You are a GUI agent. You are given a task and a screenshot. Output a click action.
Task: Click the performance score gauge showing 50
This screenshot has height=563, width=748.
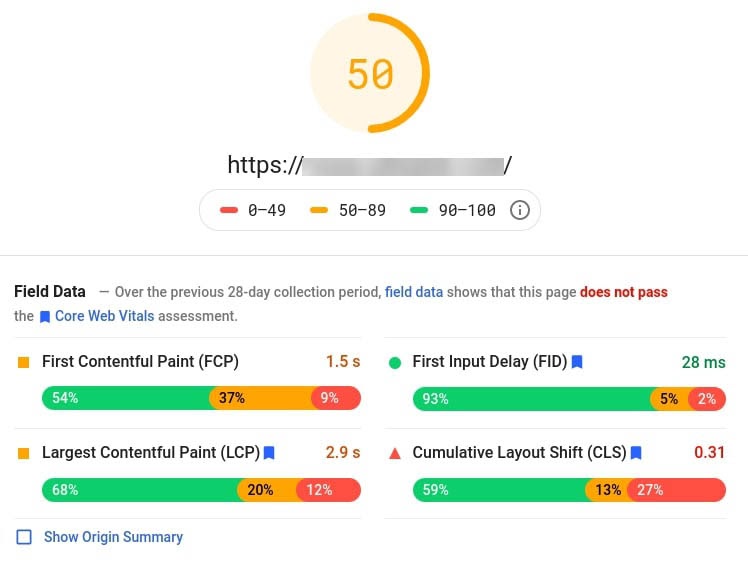point(370,73)
